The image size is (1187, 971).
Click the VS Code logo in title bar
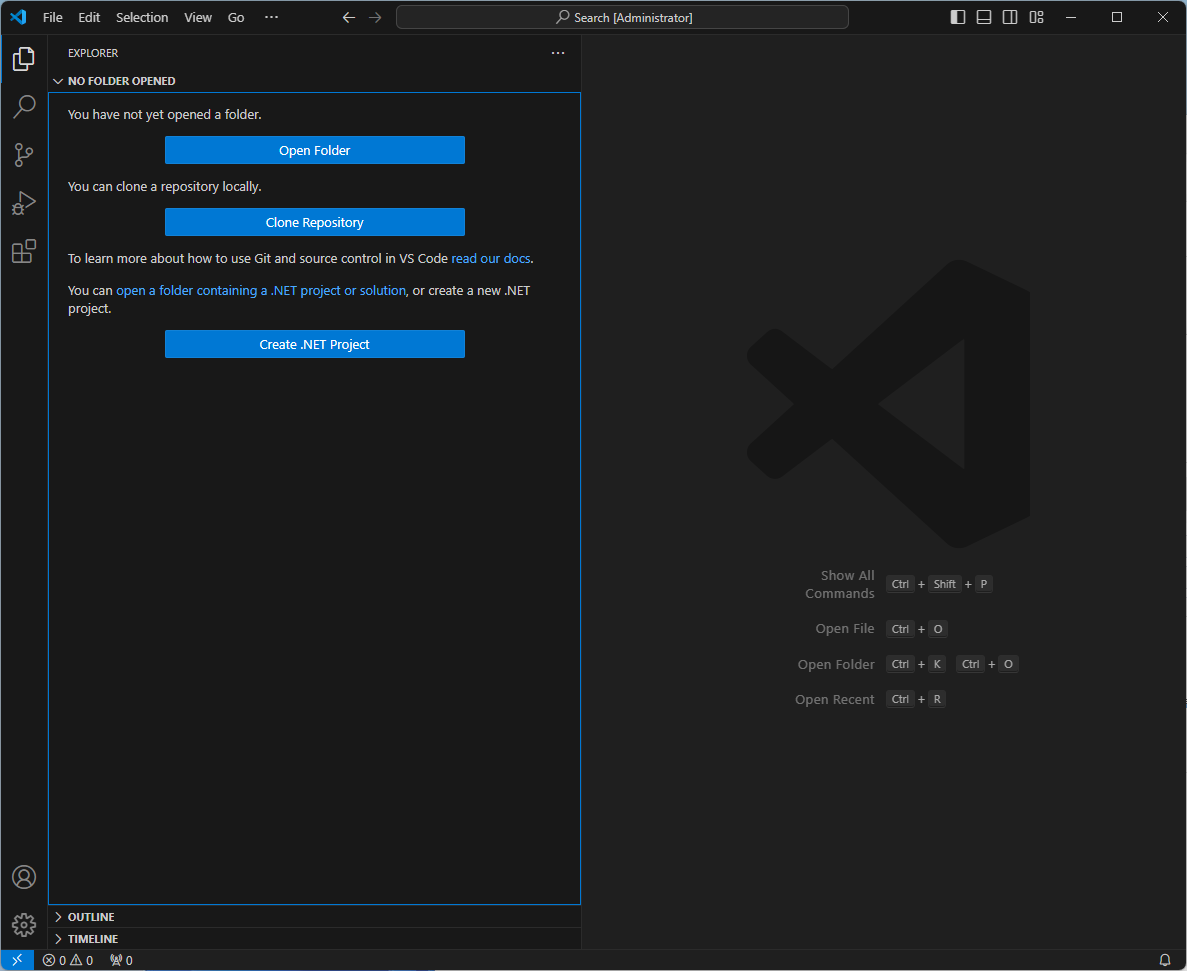coord(18,17)
